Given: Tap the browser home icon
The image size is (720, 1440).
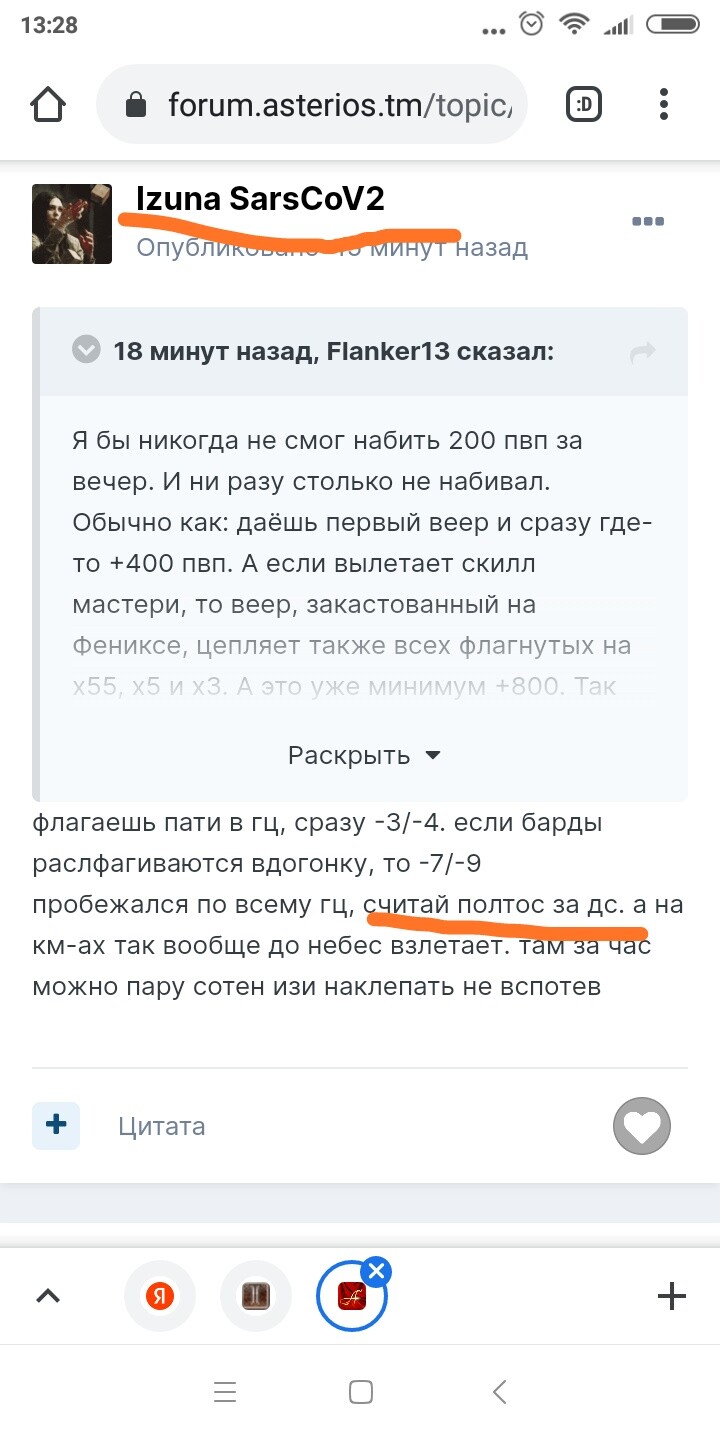Looking at the screenshot, I should click(48, 104).
